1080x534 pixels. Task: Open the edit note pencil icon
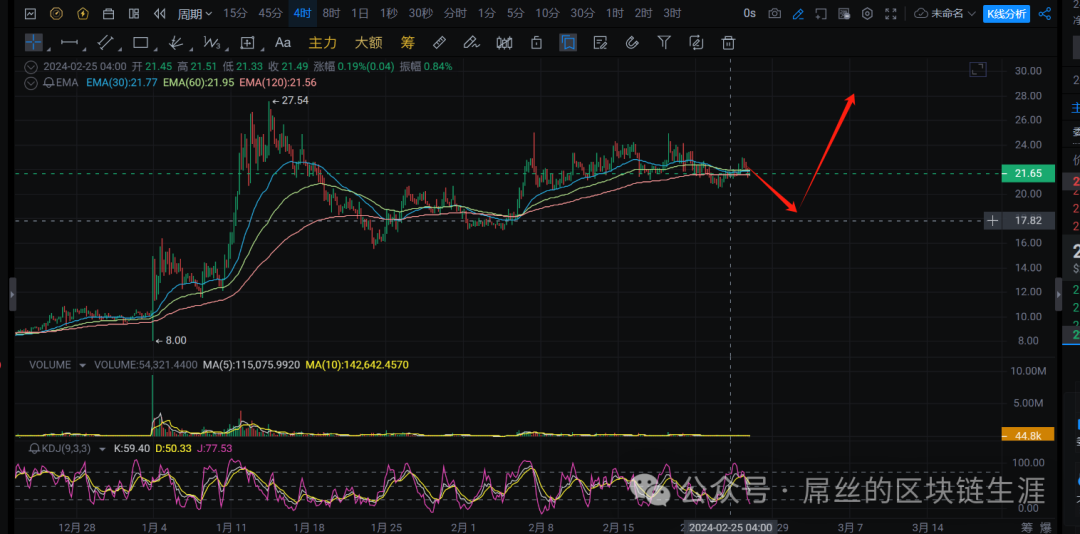(600, 43)
